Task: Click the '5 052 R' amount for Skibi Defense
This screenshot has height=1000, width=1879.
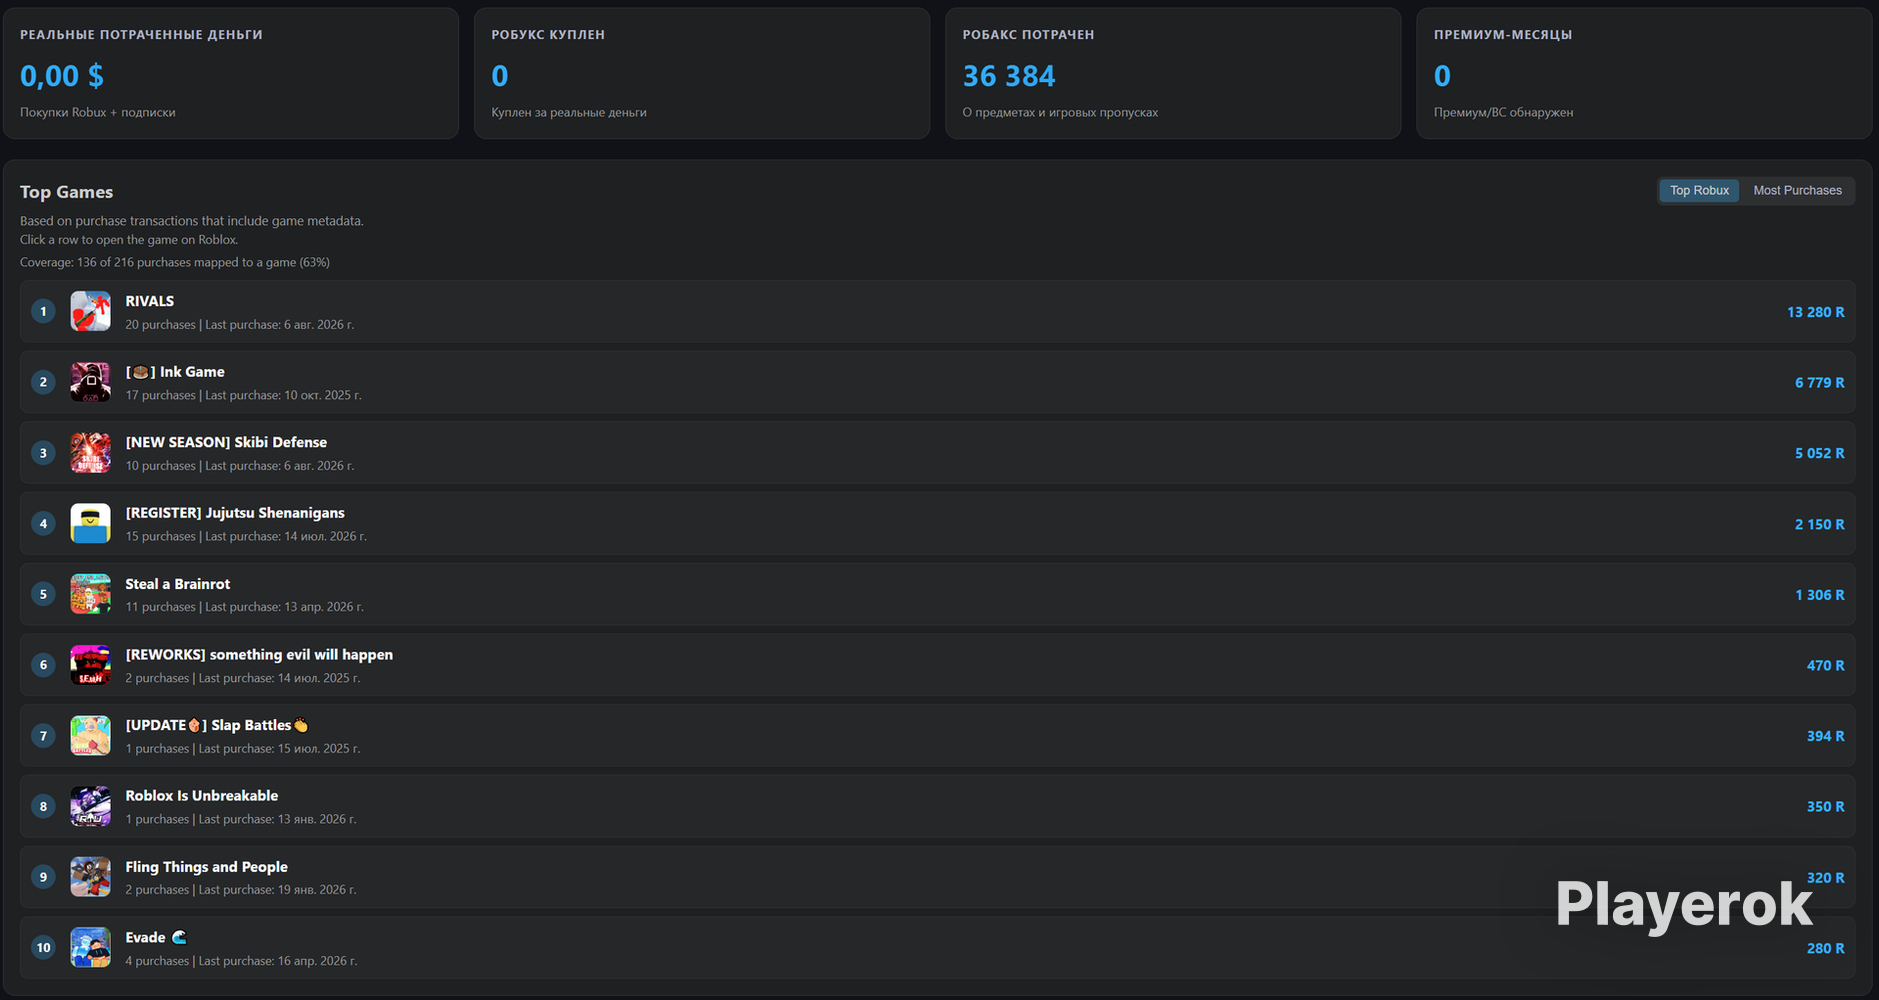Action: pyautogui.click(x=1820, y=453)
